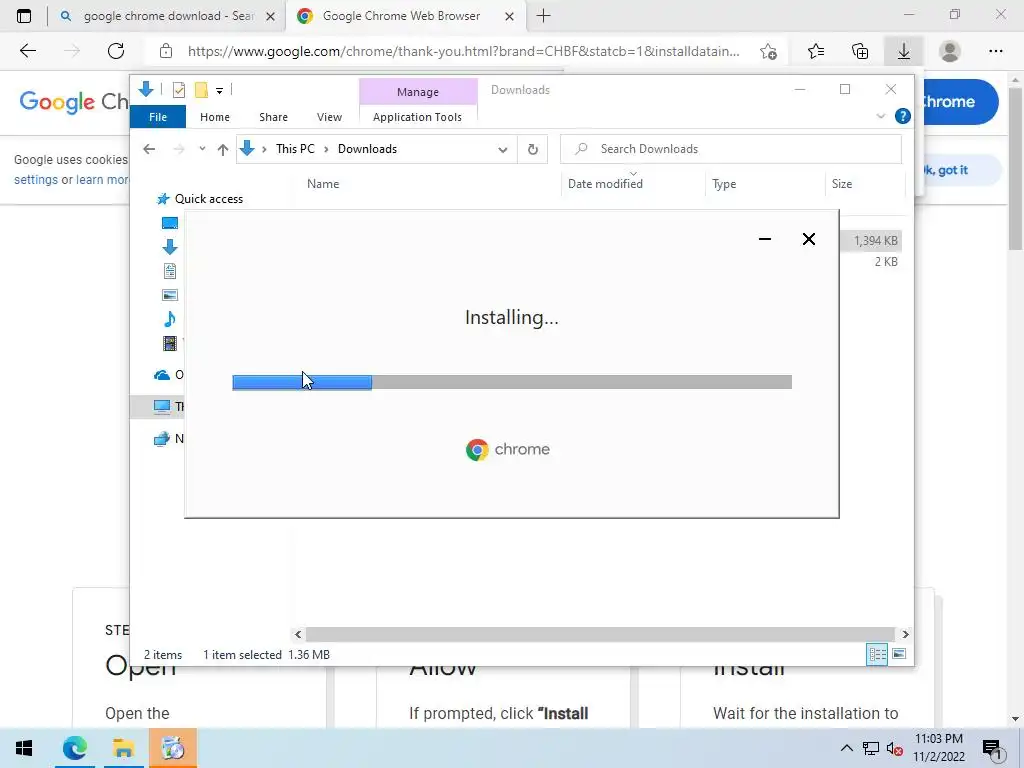Open File Explorer from the taskbar
The width and height of the screenshot is (1024, 768).
click(x=123, y=748)
